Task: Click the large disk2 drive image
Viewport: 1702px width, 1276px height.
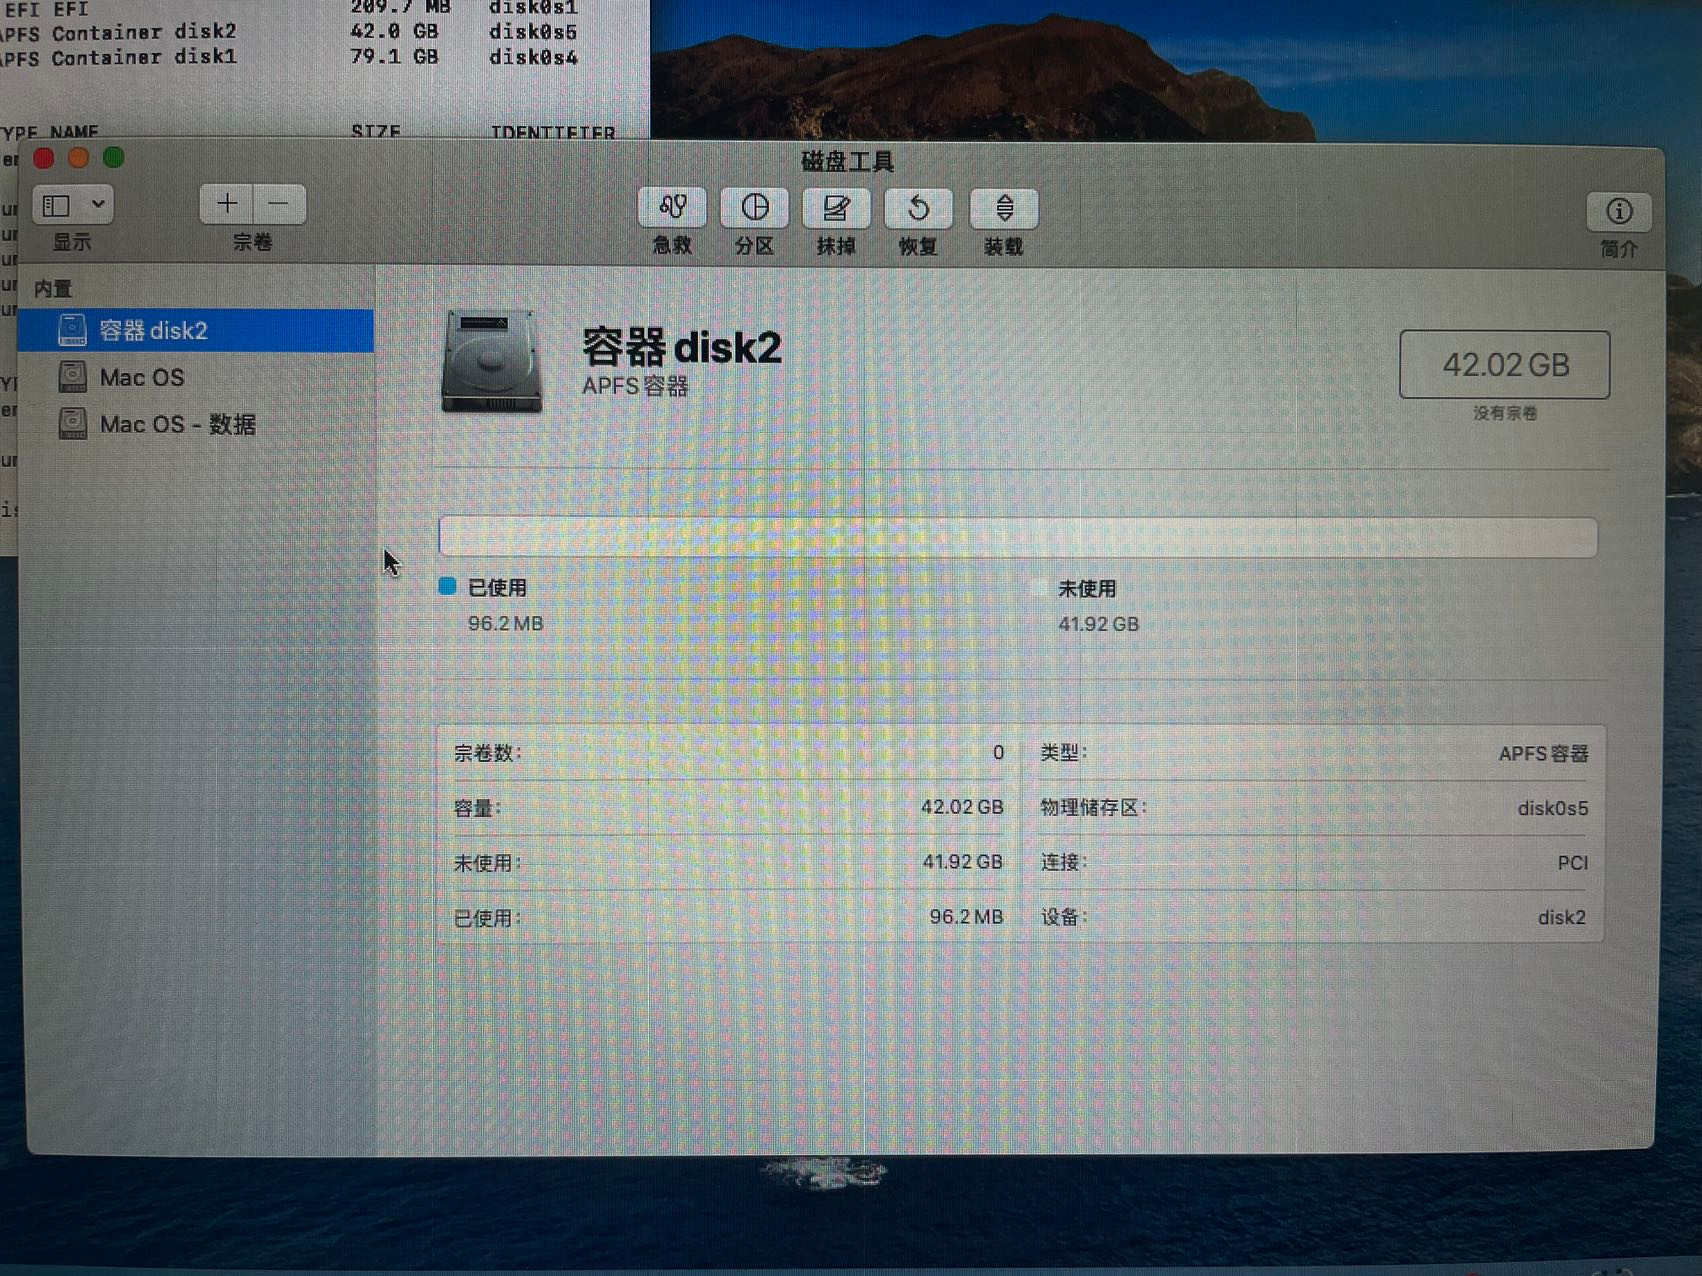Action: click(x=491, y=361)
